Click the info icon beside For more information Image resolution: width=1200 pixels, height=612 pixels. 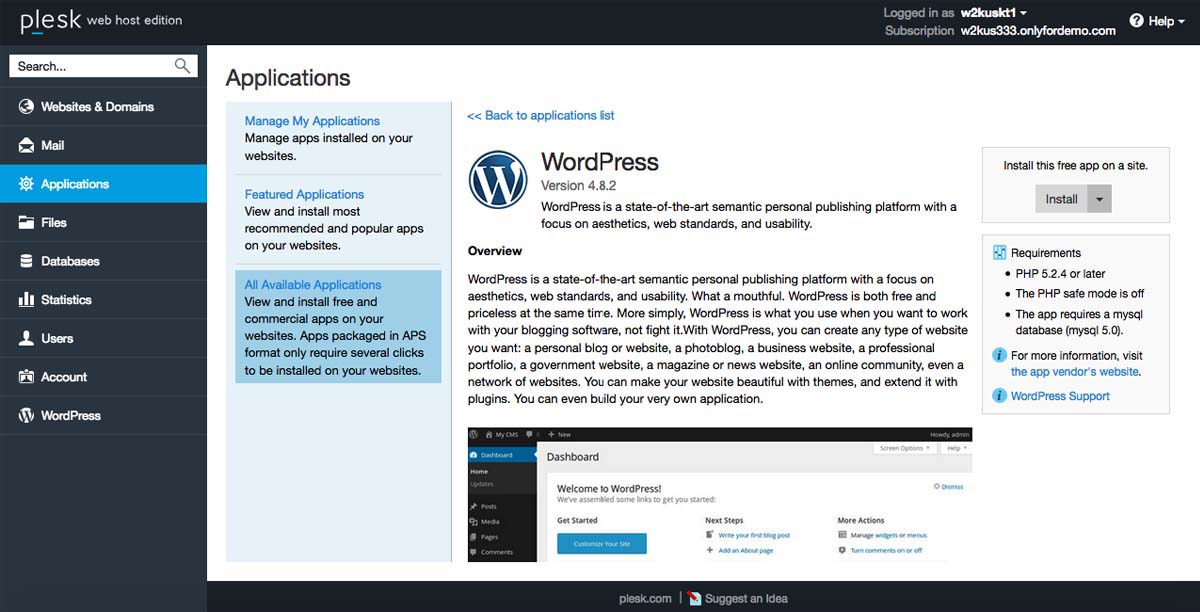click(x=999, y=355)
